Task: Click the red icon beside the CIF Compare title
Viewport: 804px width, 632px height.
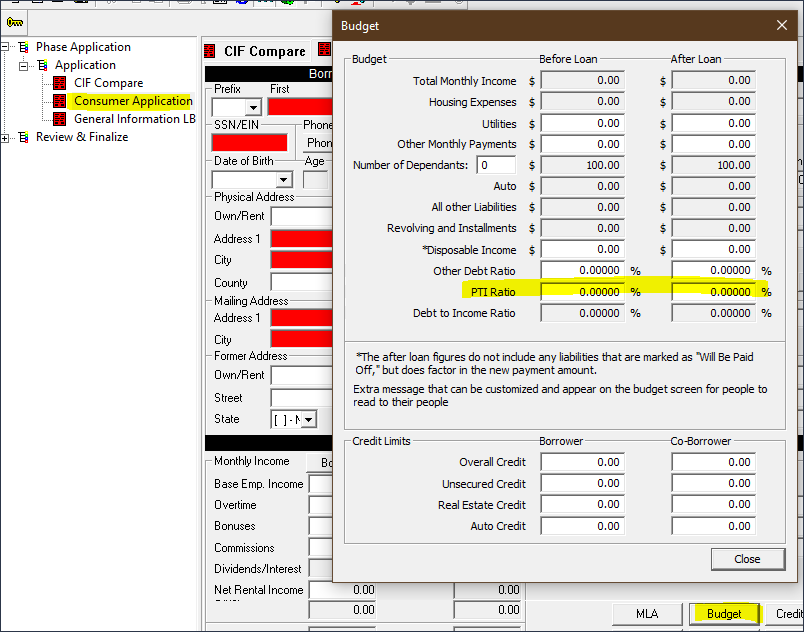Action: coord(210,50)
